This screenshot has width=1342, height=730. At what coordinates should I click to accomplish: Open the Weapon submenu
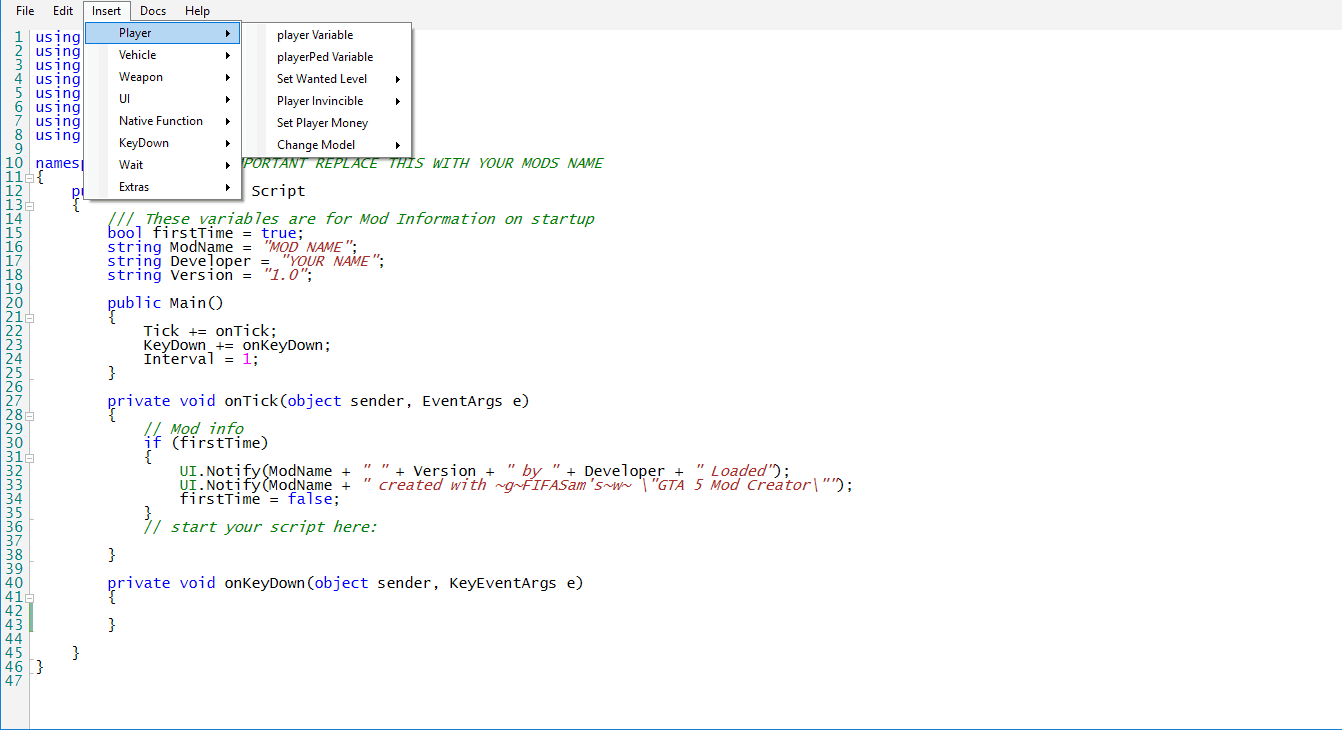[x=163, y=77]
